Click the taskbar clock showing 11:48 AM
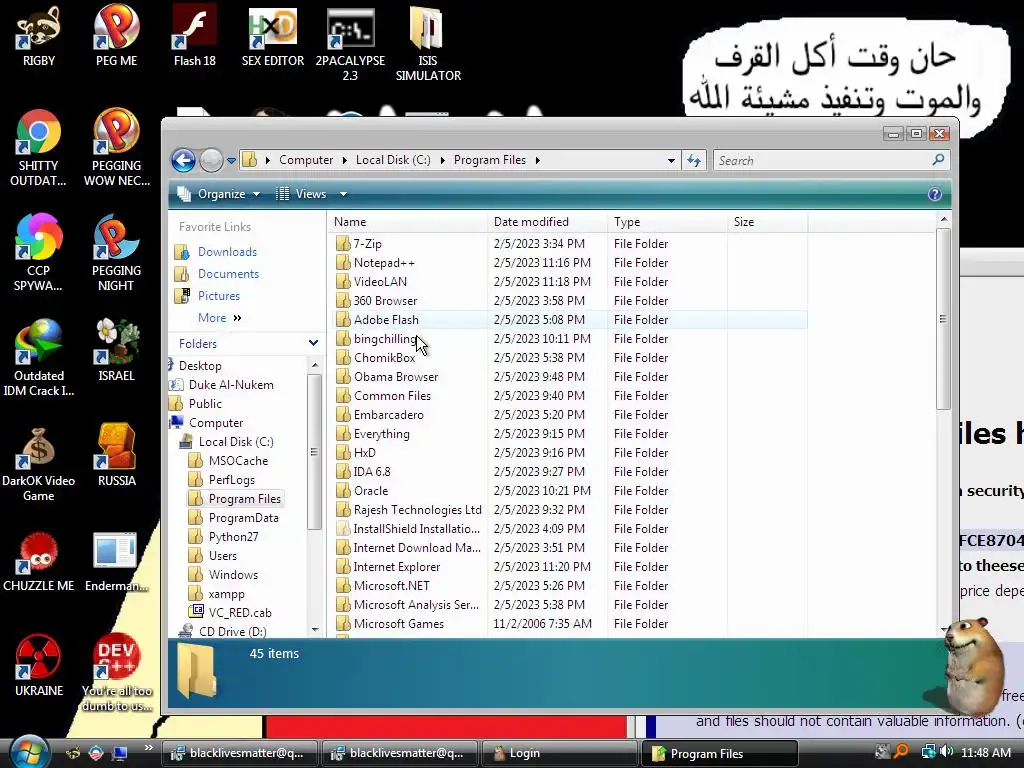The image size is (1024, 768). point(986,753)
